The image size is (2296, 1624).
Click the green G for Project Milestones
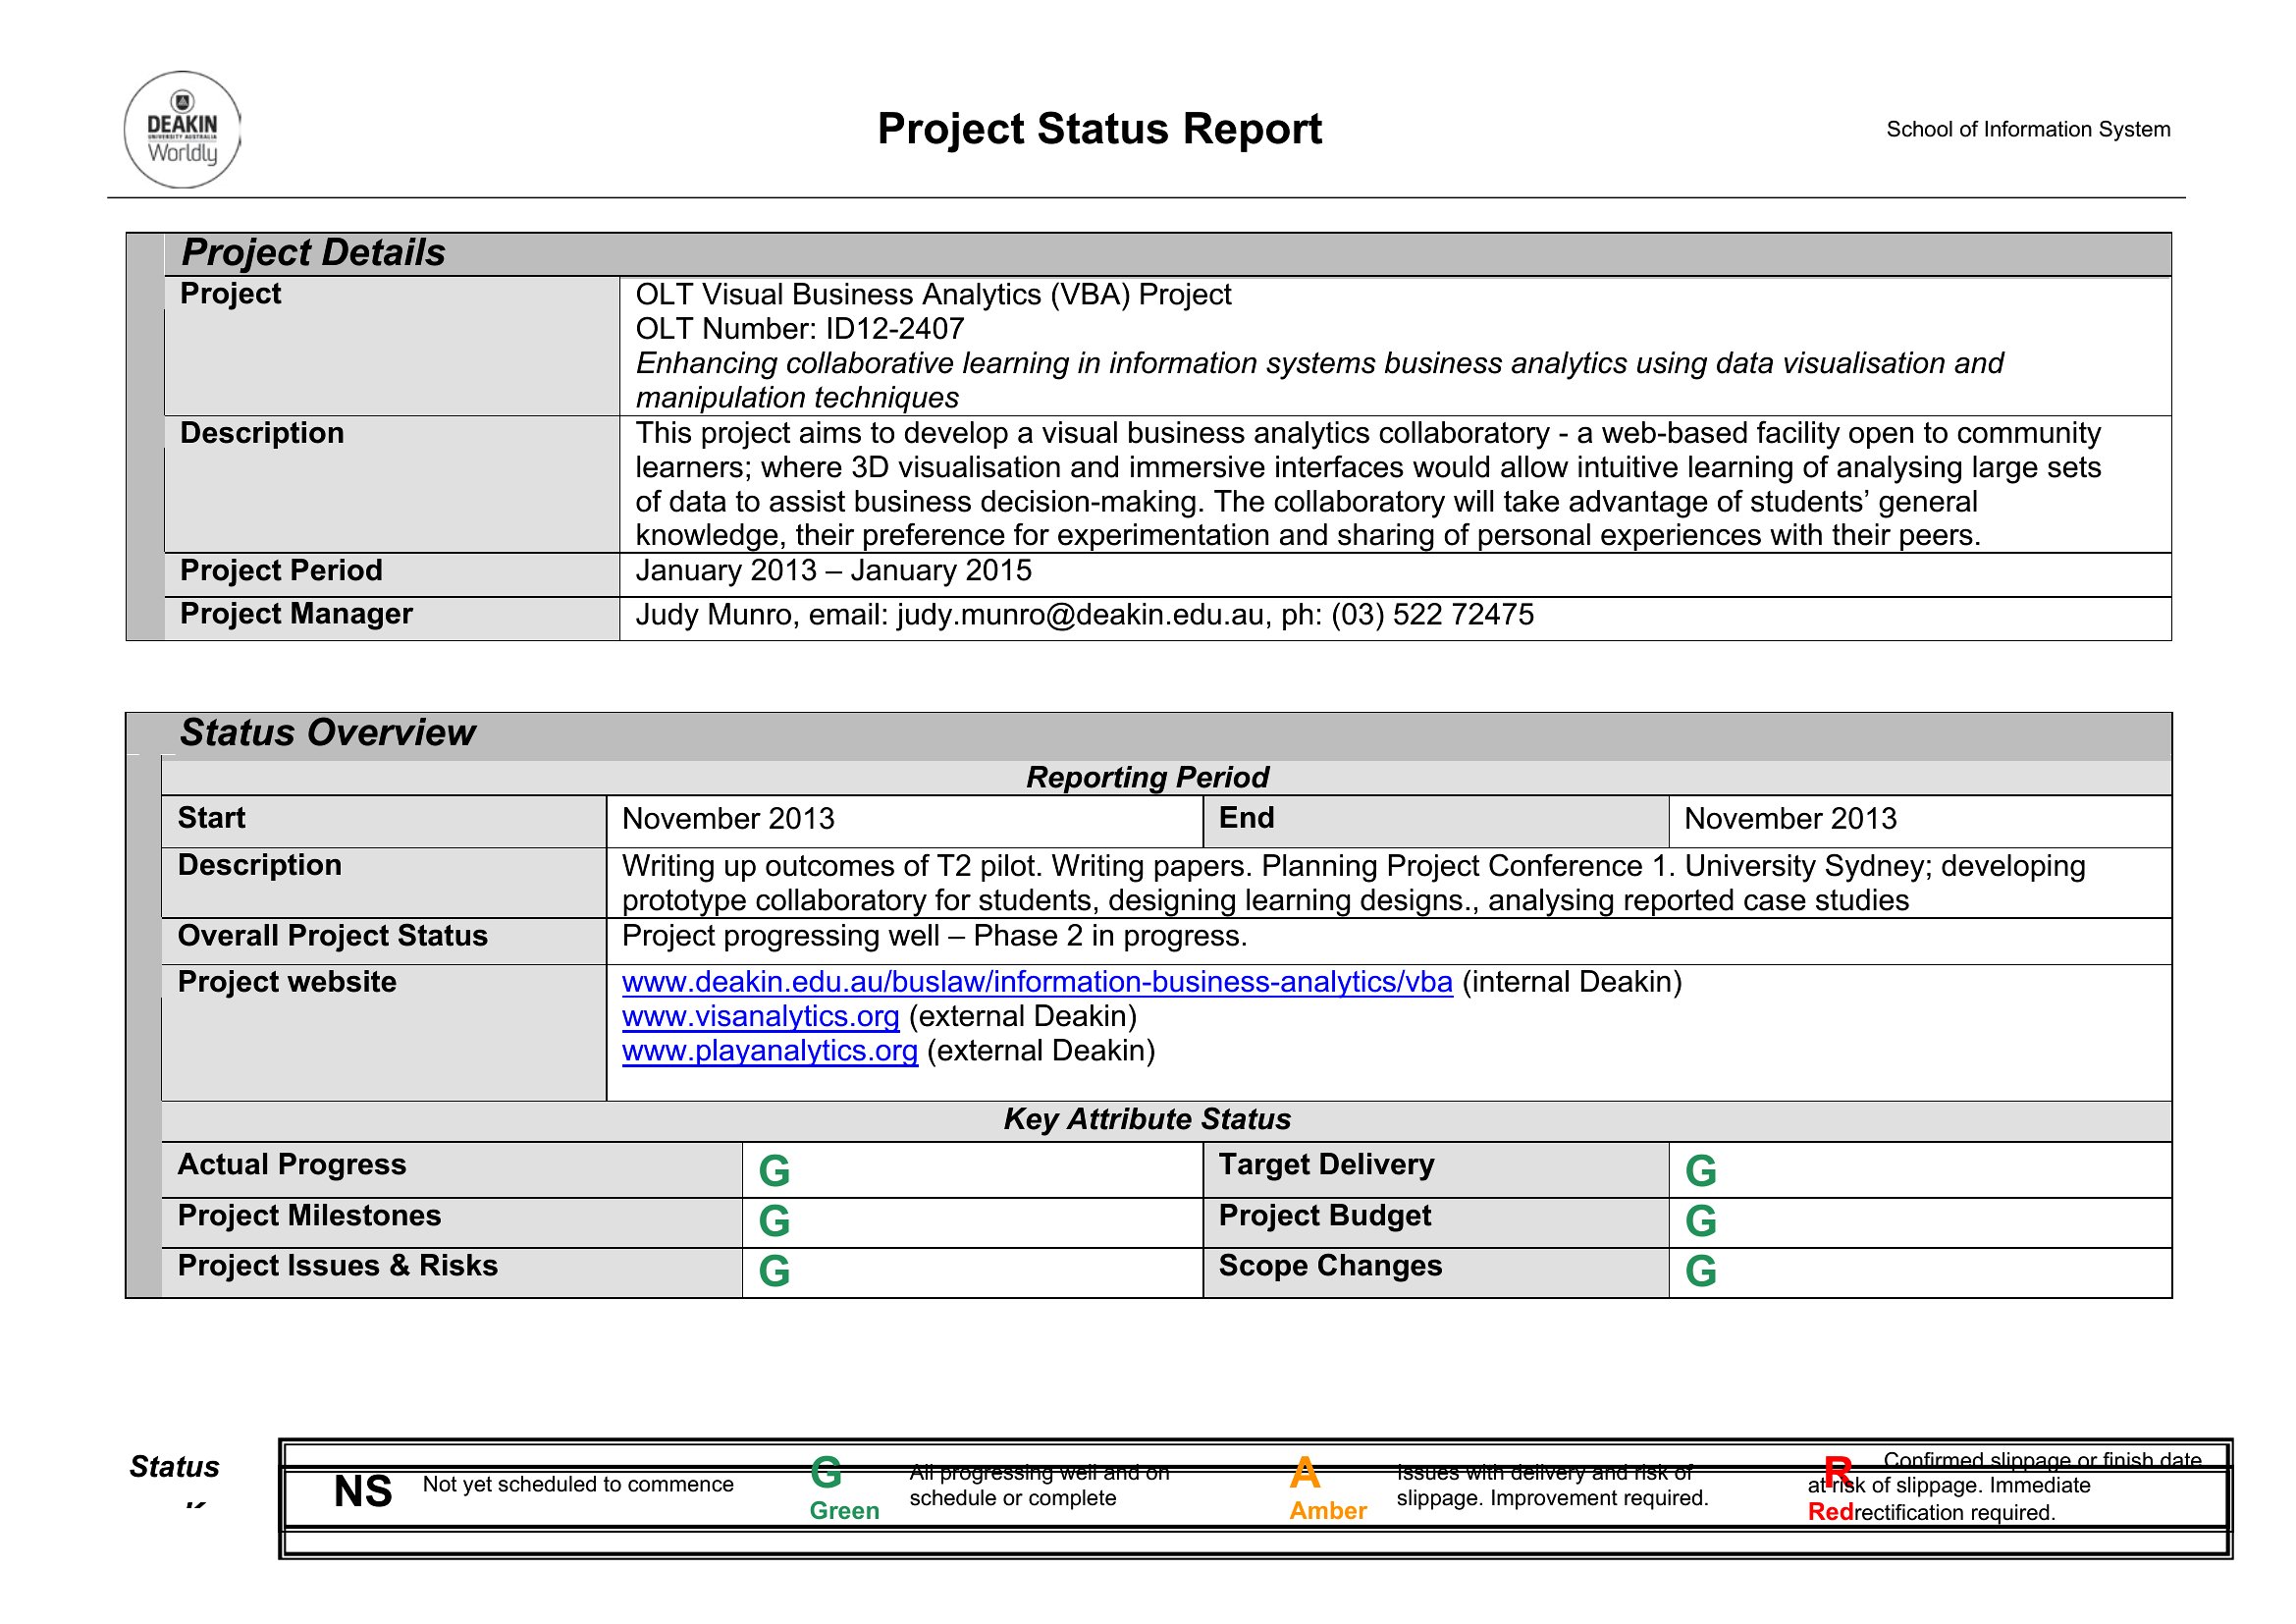tap(774, 1221)
